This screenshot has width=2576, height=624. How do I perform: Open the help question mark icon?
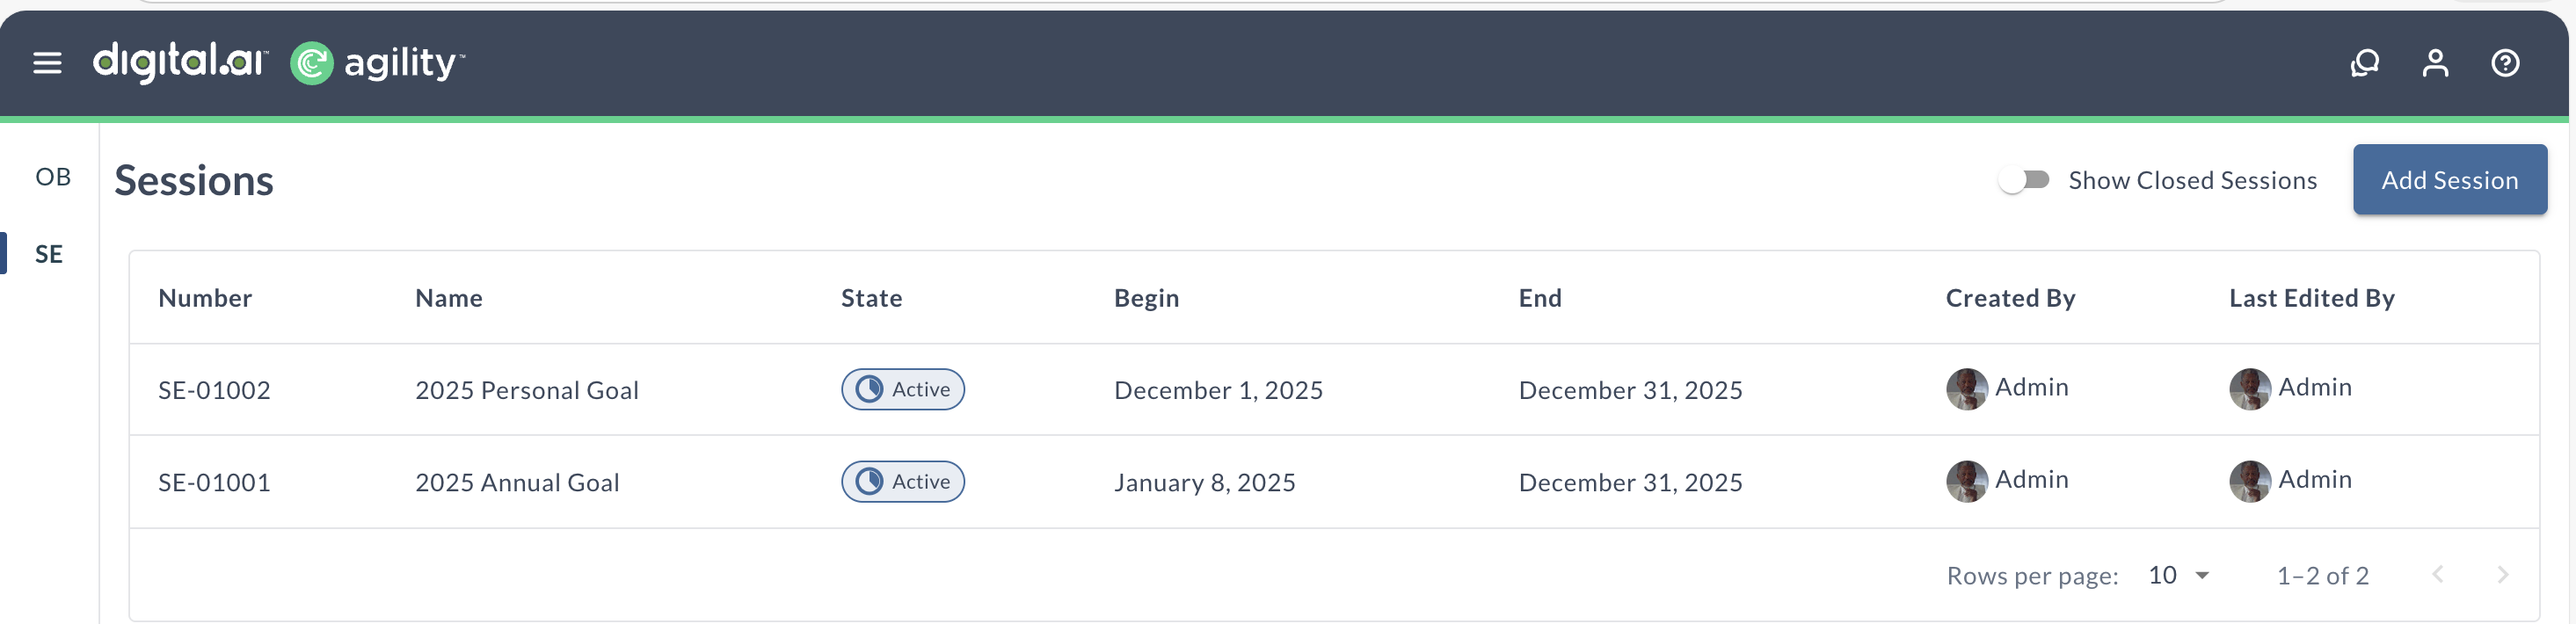coord(2506,63)
